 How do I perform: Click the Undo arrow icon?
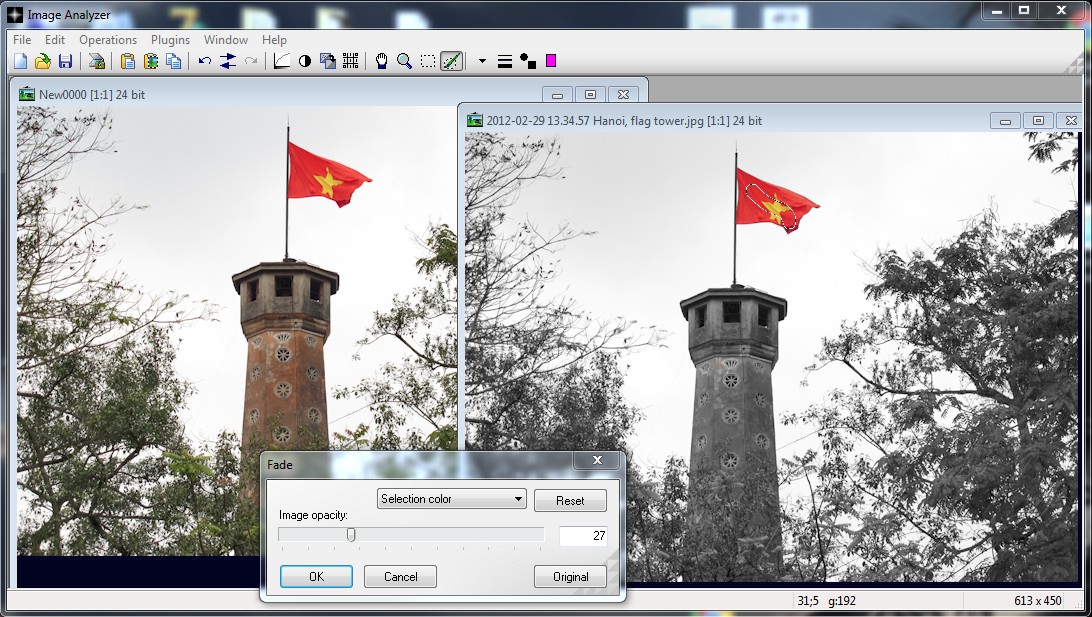205,61
